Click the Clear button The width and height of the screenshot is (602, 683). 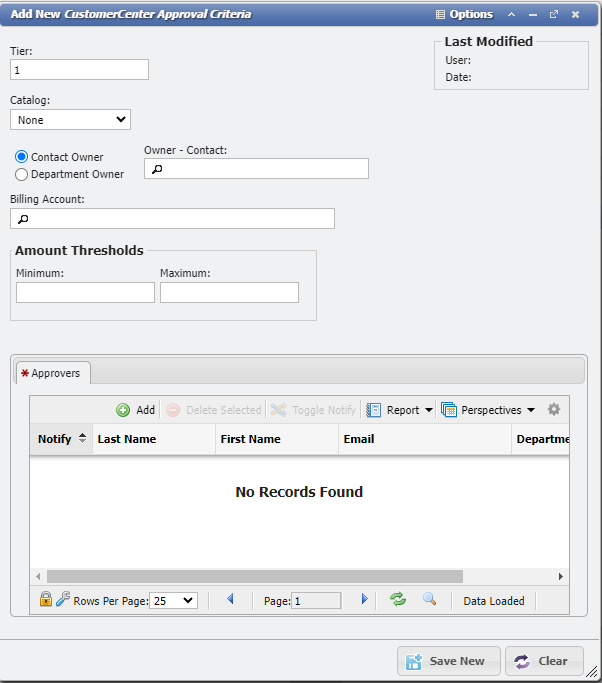point(544,661)
